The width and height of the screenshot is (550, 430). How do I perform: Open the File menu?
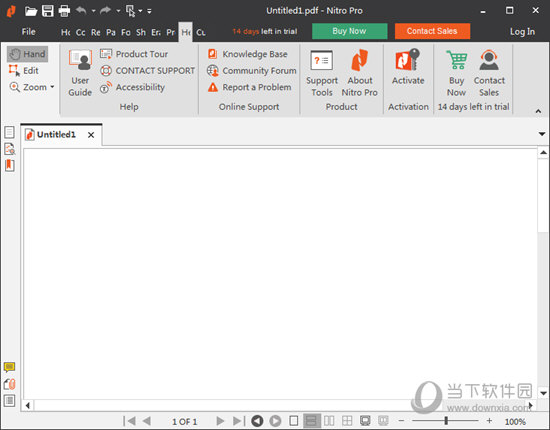coord(28,32)
